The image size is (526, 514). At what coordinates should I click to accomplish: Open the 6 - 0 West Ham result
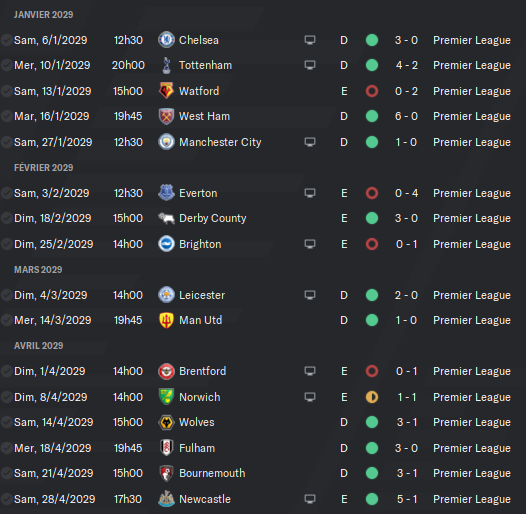click(x=406, y=116)
